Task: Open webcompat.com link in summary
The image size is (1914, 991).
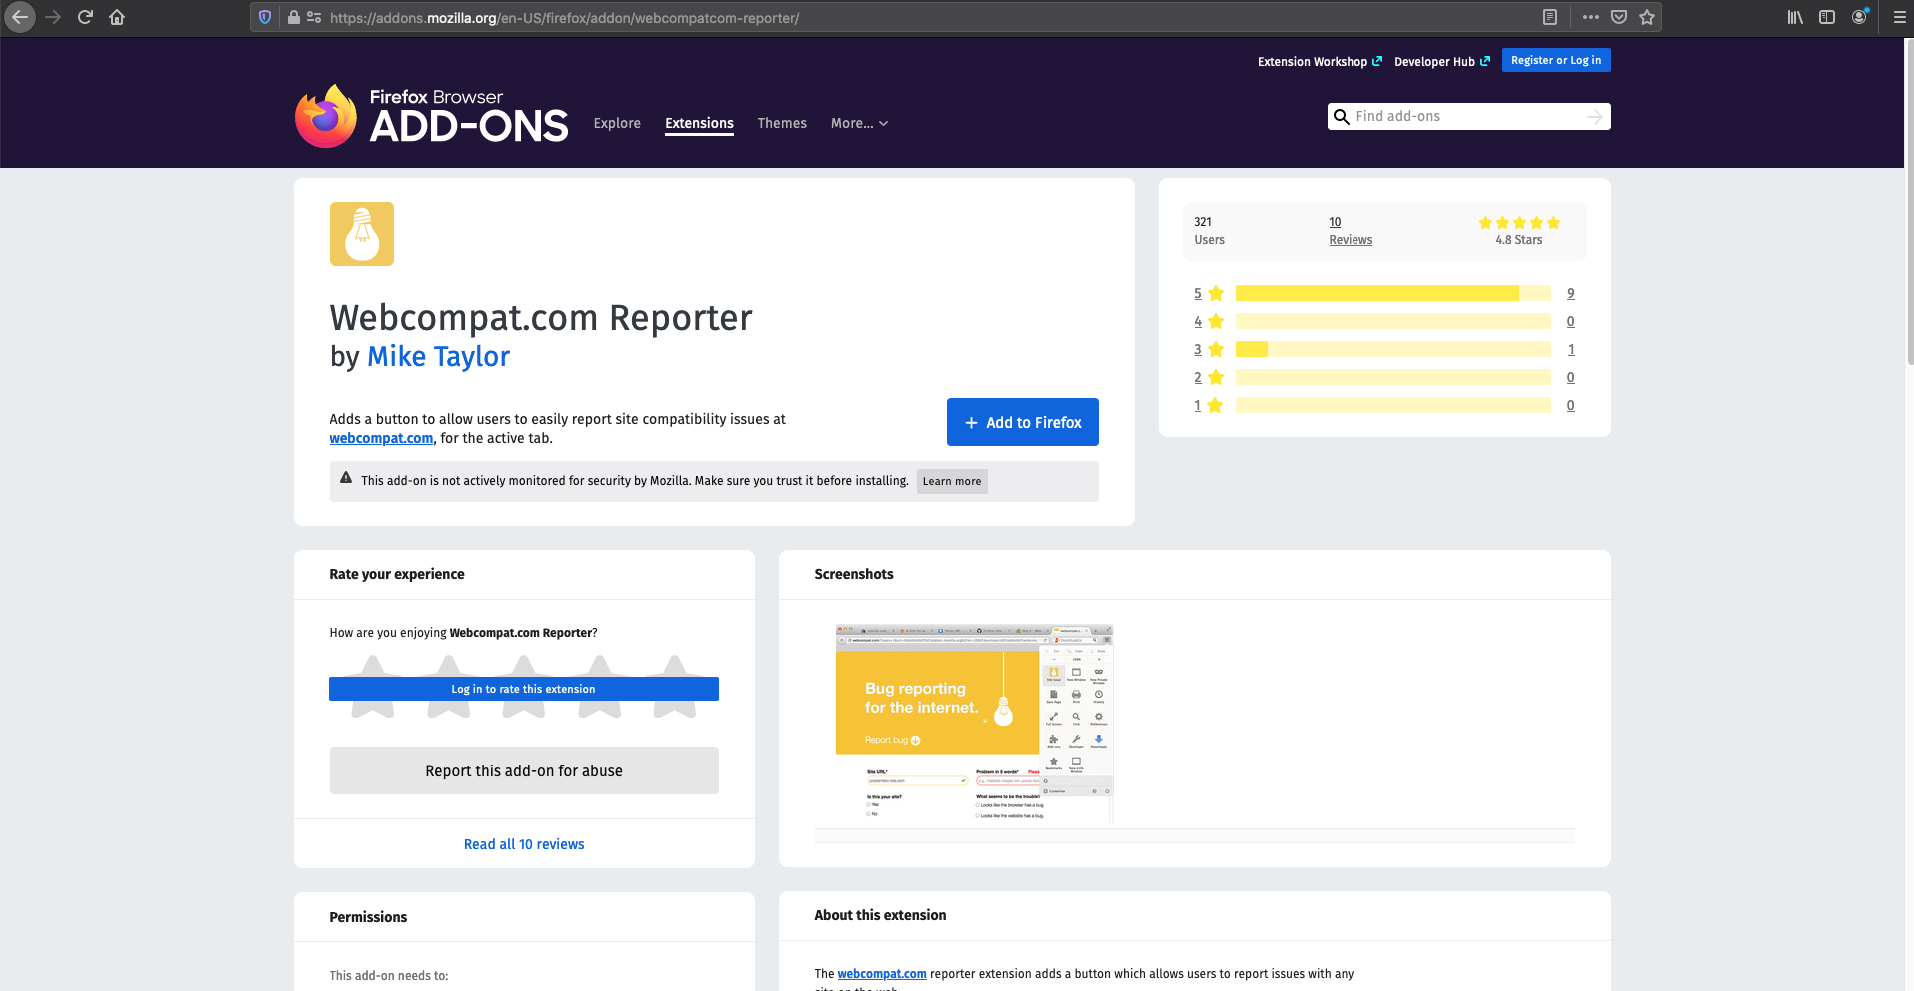Action: point(381,438)
